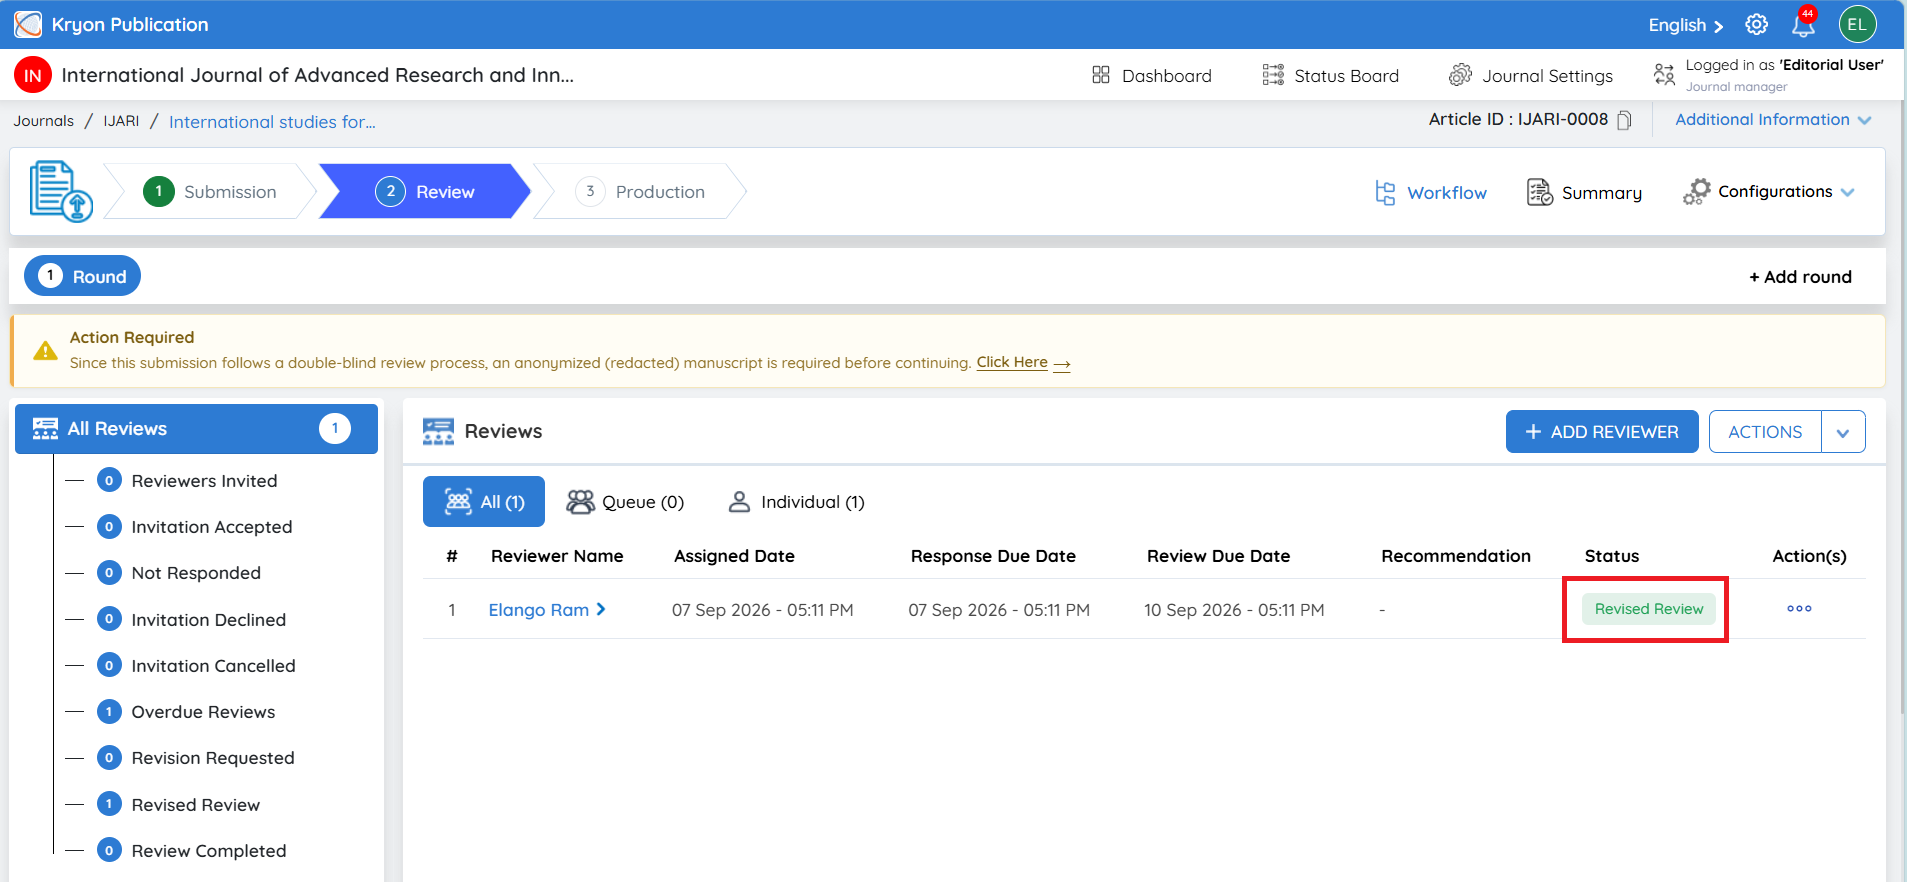Copy the Article ID clipboard icon
1907x882 pixels.
tap(1625, 120)
